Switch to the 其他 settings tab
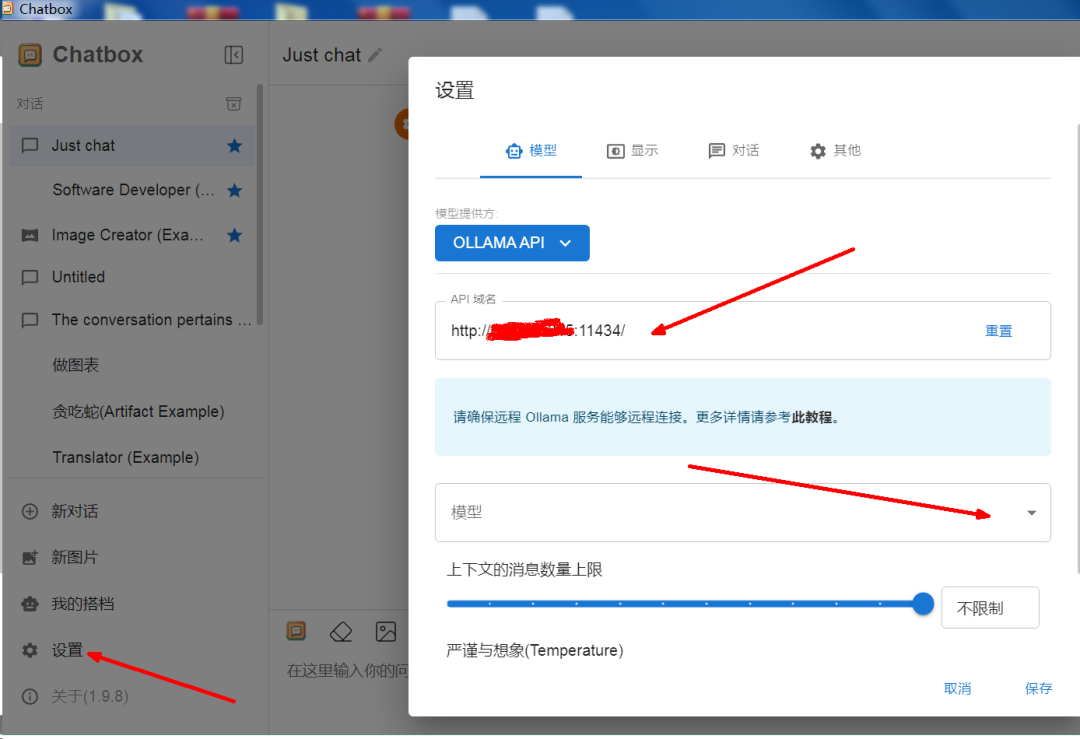The height and width of the screenshot is (739, 1080). coord(835,151)
